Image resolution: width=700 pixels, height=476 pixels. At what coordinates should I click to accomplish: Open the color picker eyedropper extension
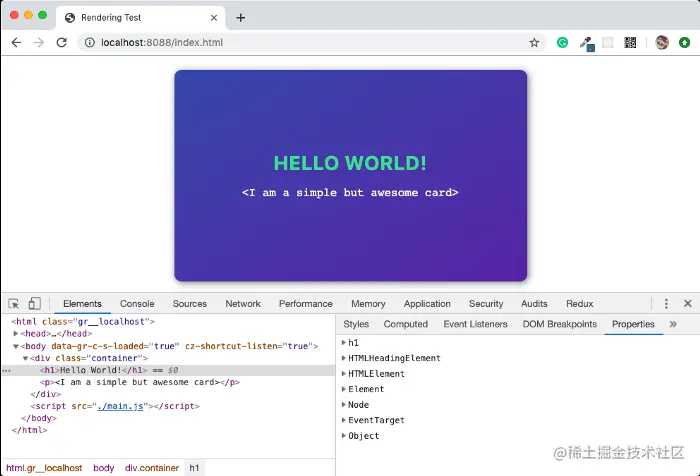pyautogui.click(x=587, y=43)
